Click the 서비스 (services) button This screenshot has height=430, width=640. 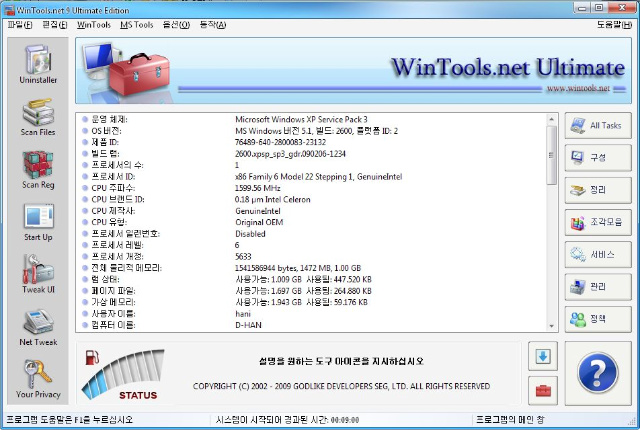[598, 255]
